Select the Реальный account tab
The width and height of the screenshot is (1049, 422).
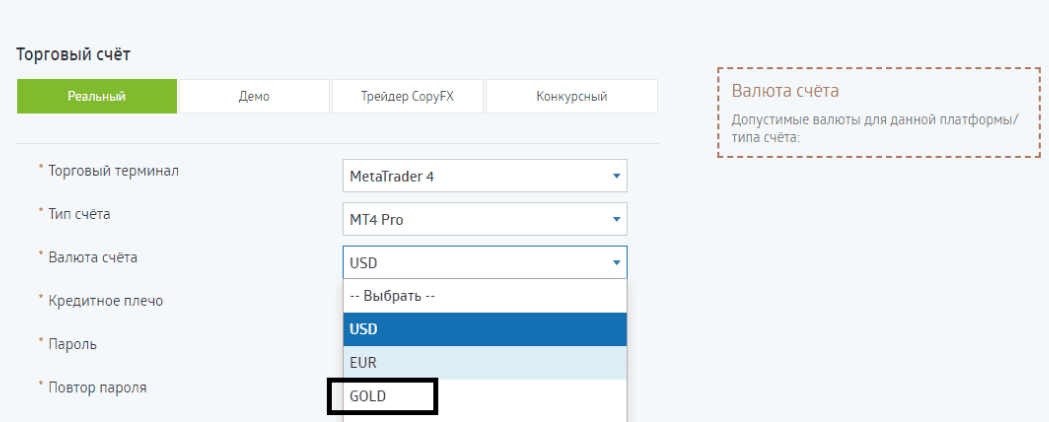click(x=97, y=96)
